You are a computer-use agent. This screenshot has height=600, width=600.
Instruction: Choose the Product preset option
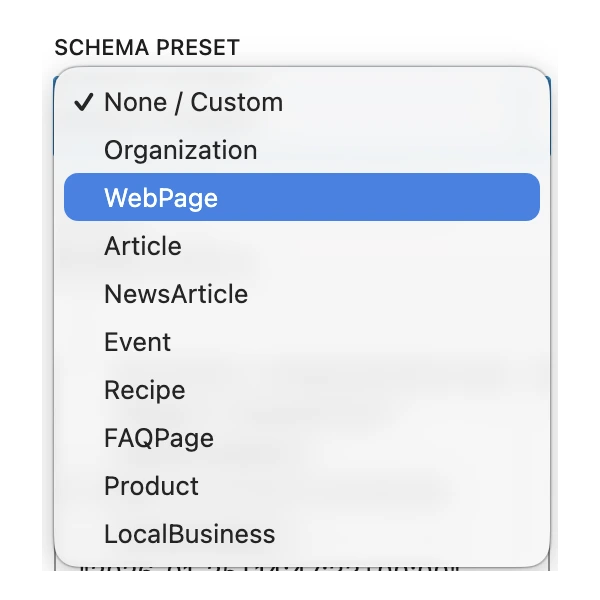coord(152,486)
